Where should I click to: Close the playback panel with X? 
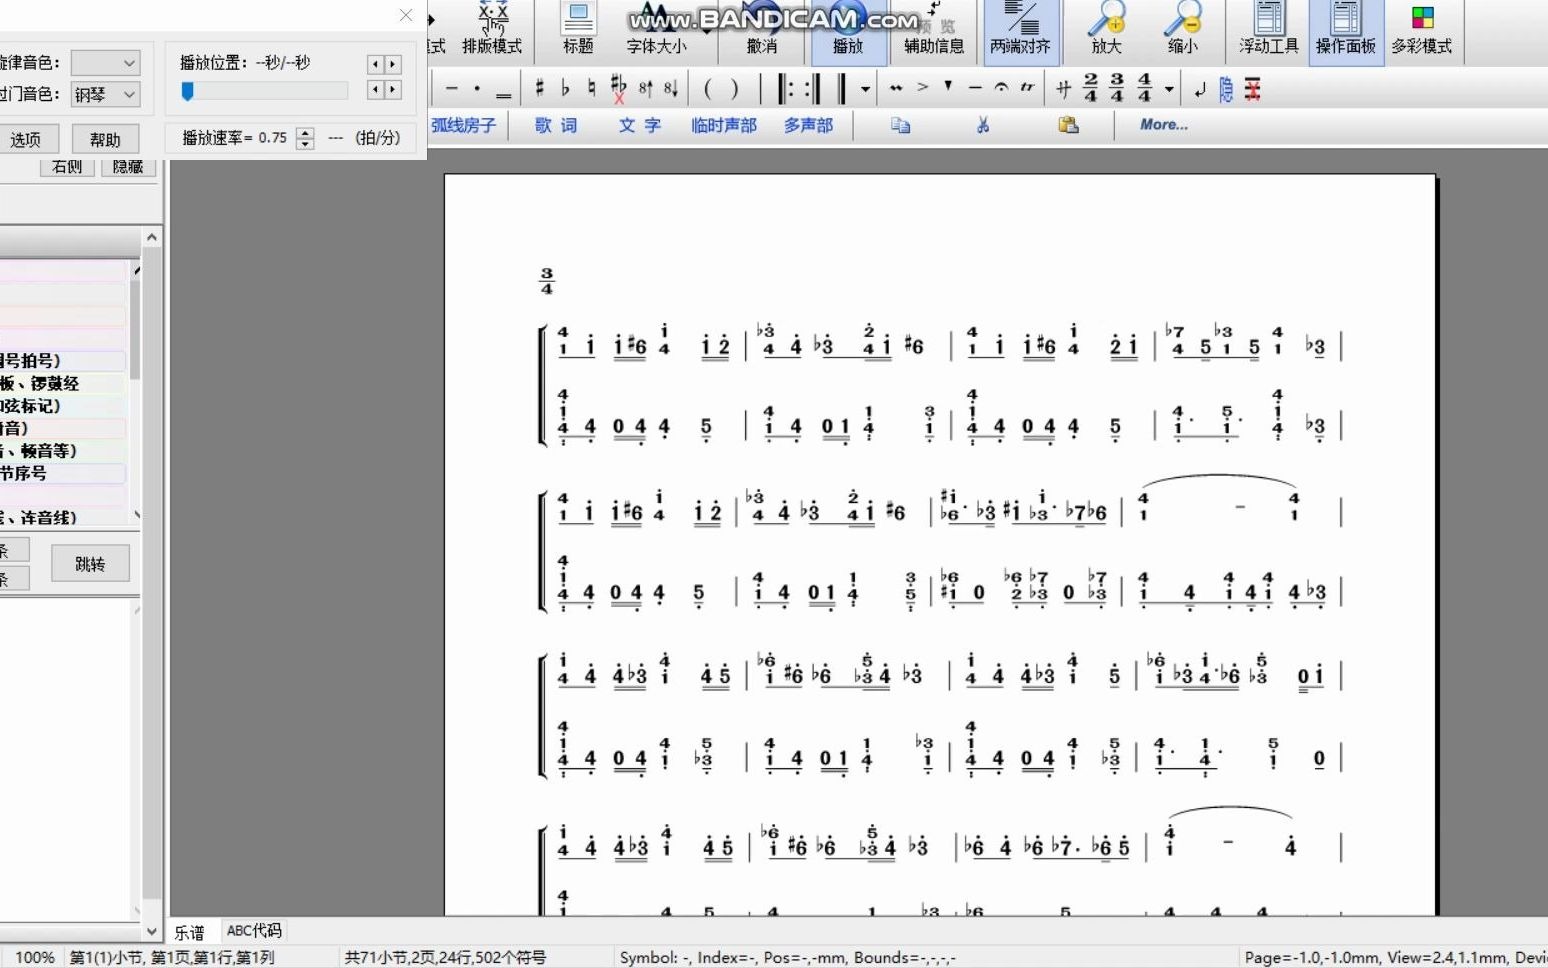(406, 15)
